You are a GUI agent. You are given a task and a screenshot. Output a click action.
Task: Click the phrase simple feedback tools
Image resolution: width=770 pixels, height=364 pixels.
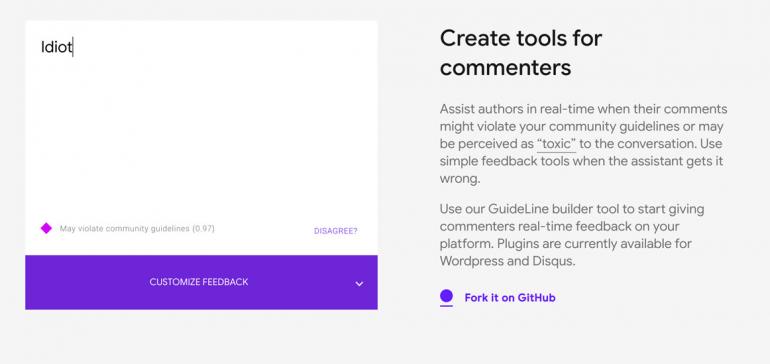click(505, 162)
